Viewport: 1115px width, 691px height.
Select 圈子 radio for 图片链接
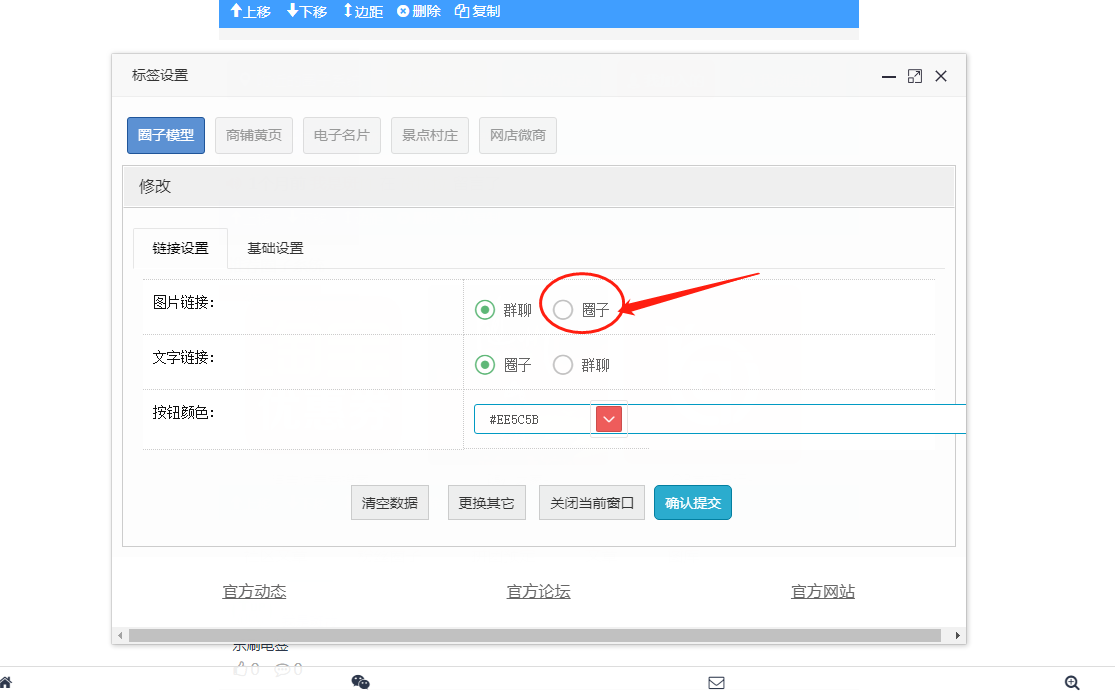pyautogui.click(x=563, y=310)
